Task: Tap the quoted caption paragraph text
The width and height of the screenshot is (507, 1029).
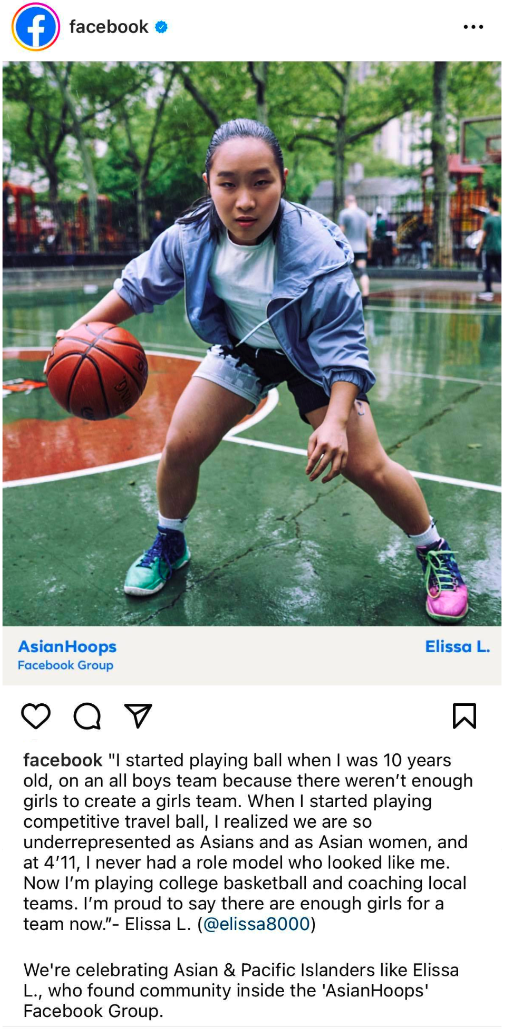Action: click(248, 843)
